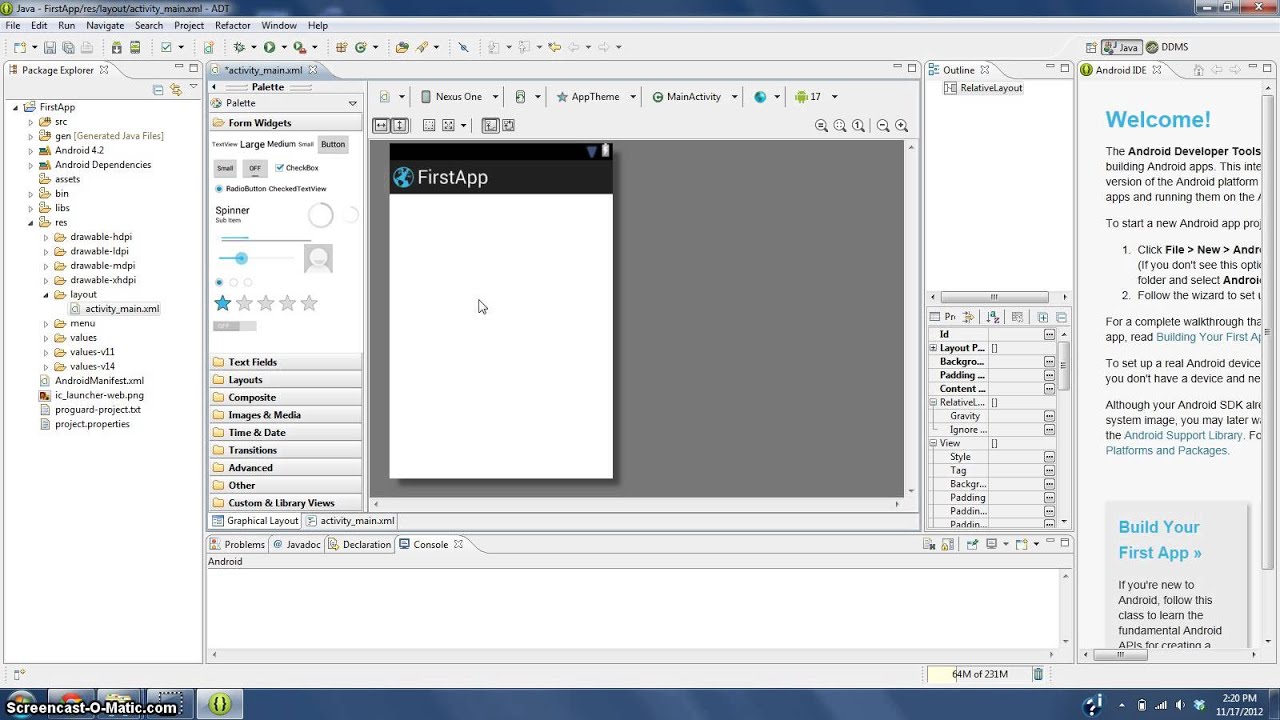
Task: Expand the drawable-hdpi folder
Action: click(46, 237)
